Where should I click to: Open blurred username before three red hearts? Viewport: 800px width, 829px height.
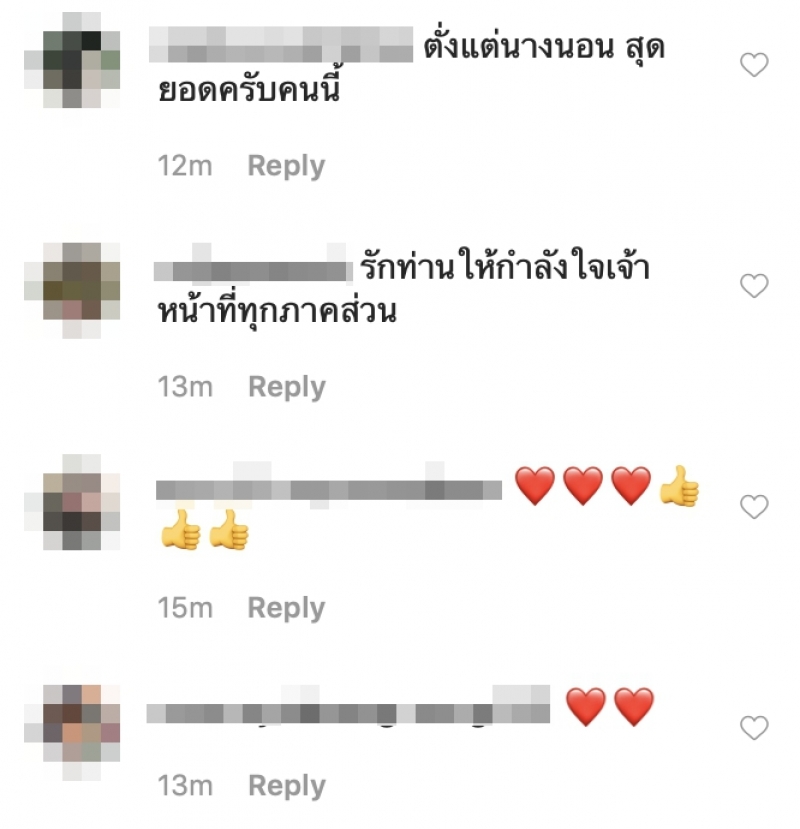click(329, 486)
